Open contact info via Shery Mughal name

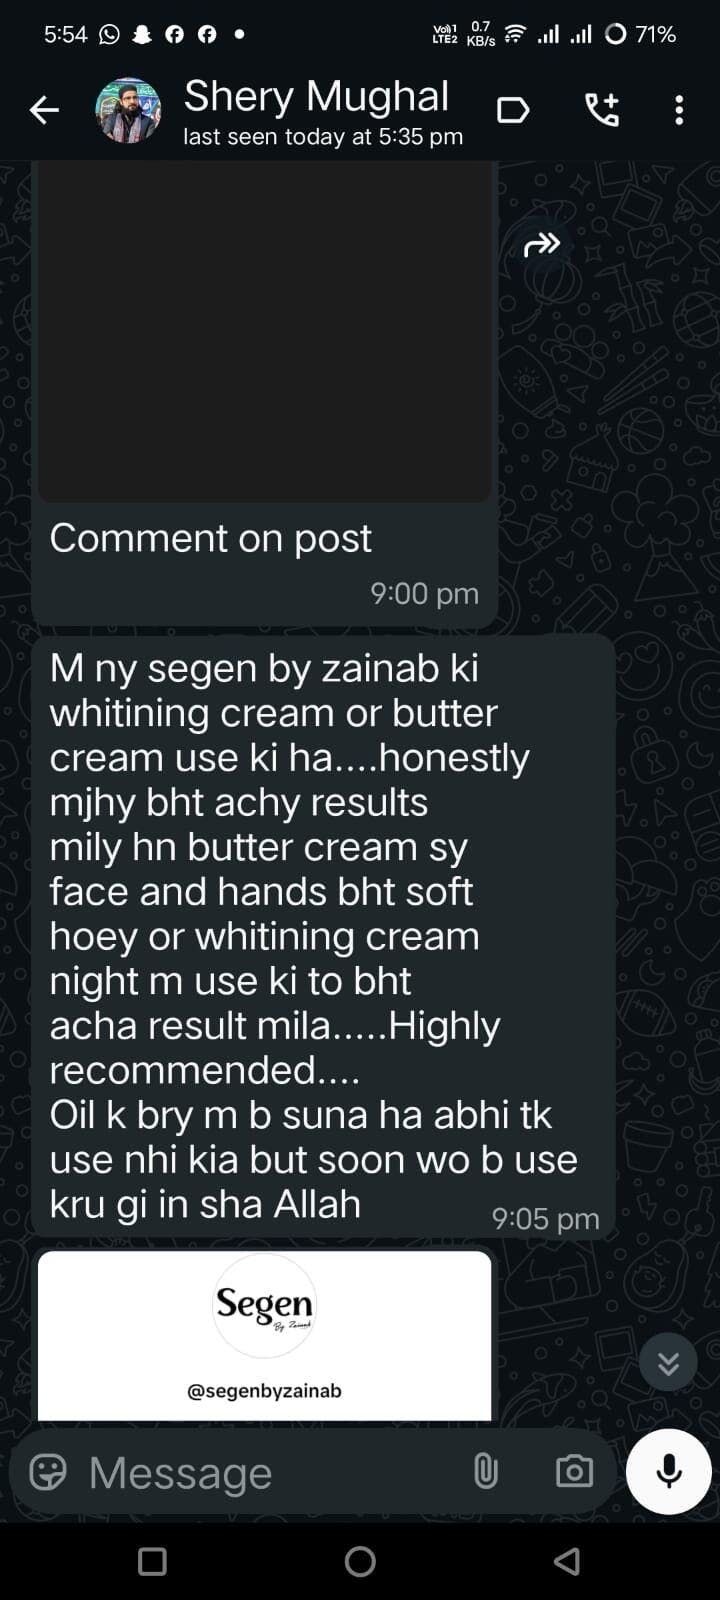[x=316, y=96]
